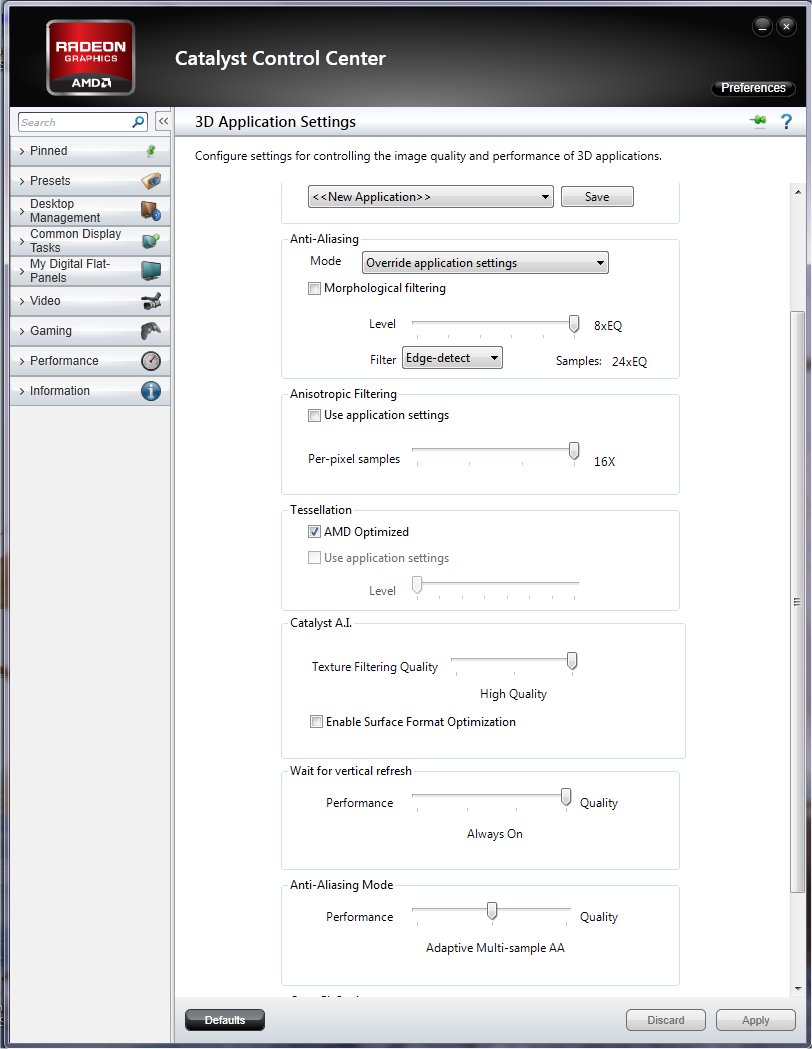The height and width of the screenshot is (1049, 812).
Task: Click the 3D Application Settings heading
Action: 275,122
